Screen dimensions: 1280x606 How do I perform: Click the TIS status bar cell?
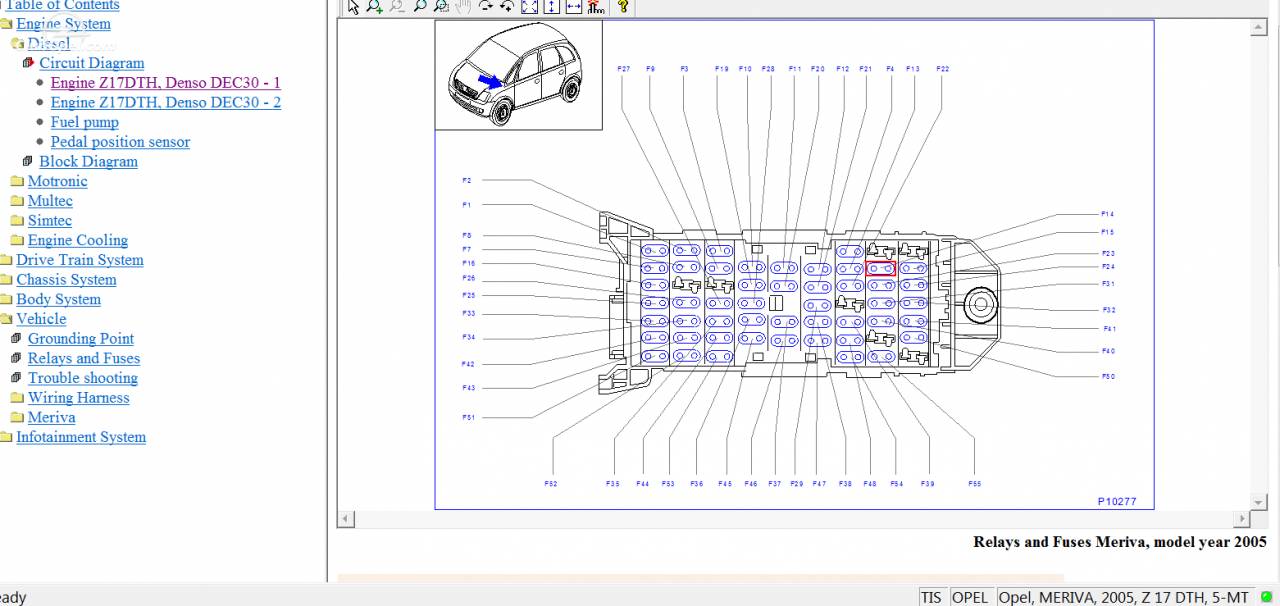coord(931,597)
